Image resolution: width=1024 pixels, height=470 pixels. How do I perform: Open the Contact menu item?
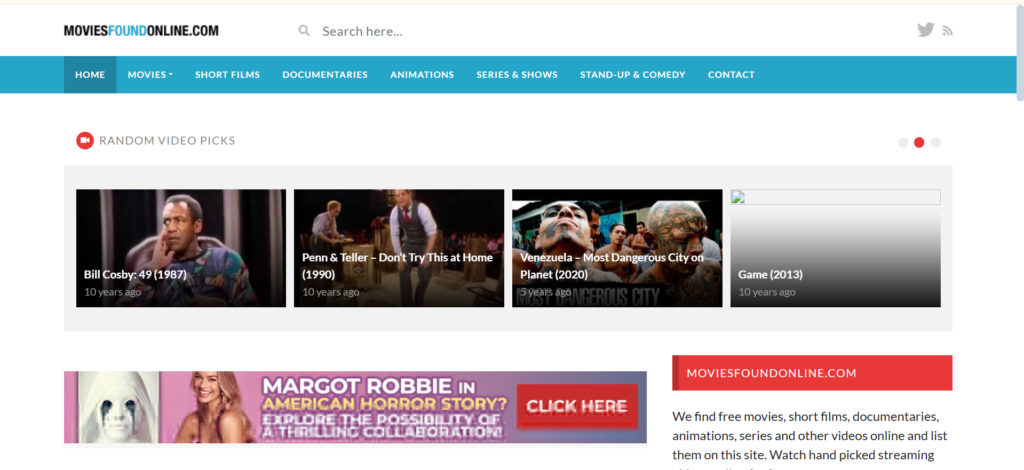pos(731,74)
